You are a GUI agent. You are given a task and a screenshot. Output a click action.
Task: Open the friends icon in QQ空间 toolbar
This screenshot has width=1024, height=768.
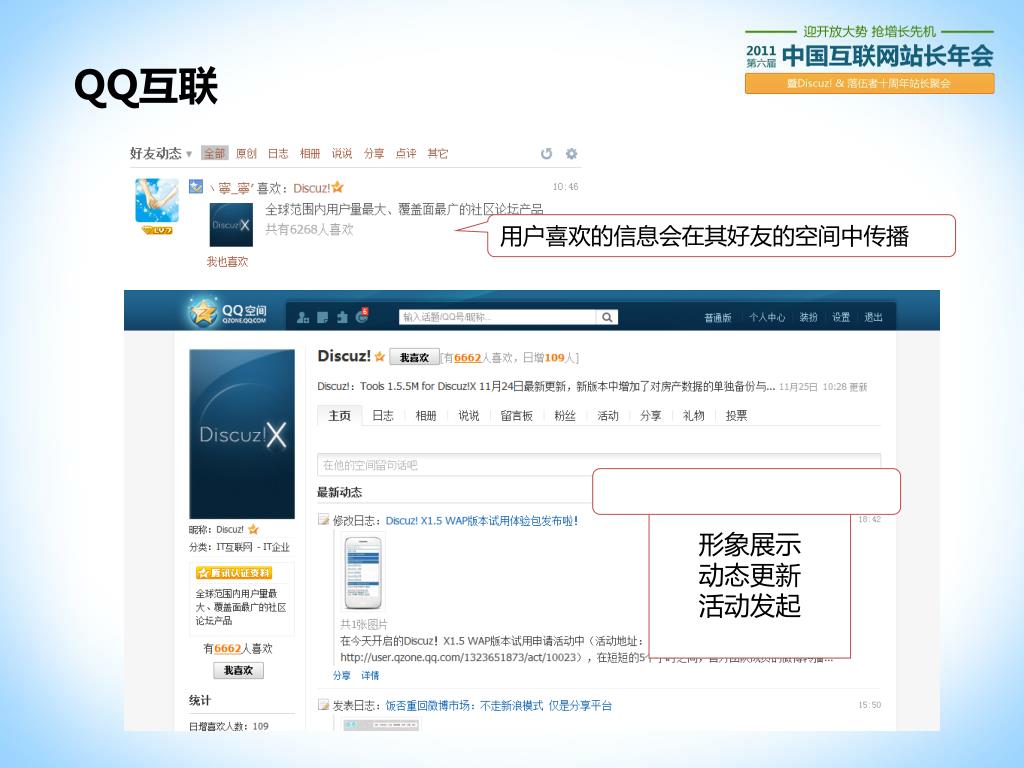click(x=303, y=317)
